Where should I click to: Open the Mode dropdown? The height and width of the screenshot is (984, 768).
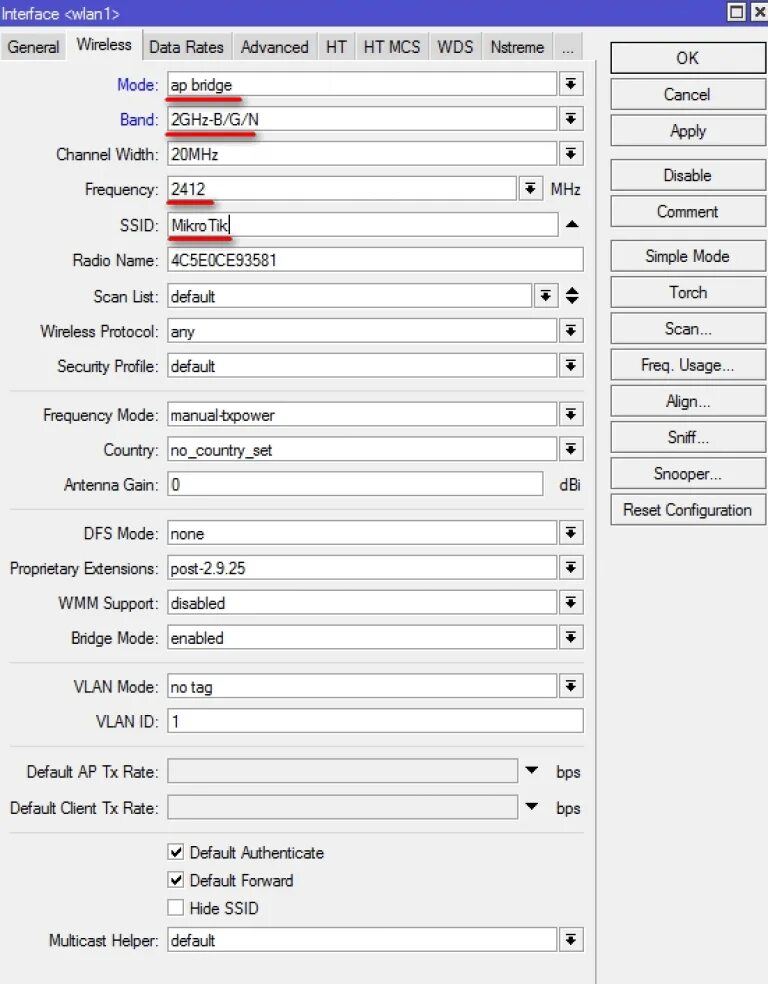click(x=571, y=84)
